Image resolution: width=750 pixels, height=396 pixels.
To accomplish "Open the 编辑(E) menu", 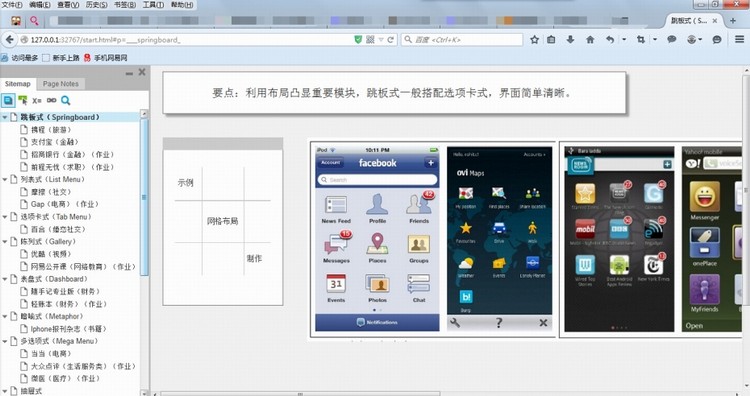I will (40, 4).
